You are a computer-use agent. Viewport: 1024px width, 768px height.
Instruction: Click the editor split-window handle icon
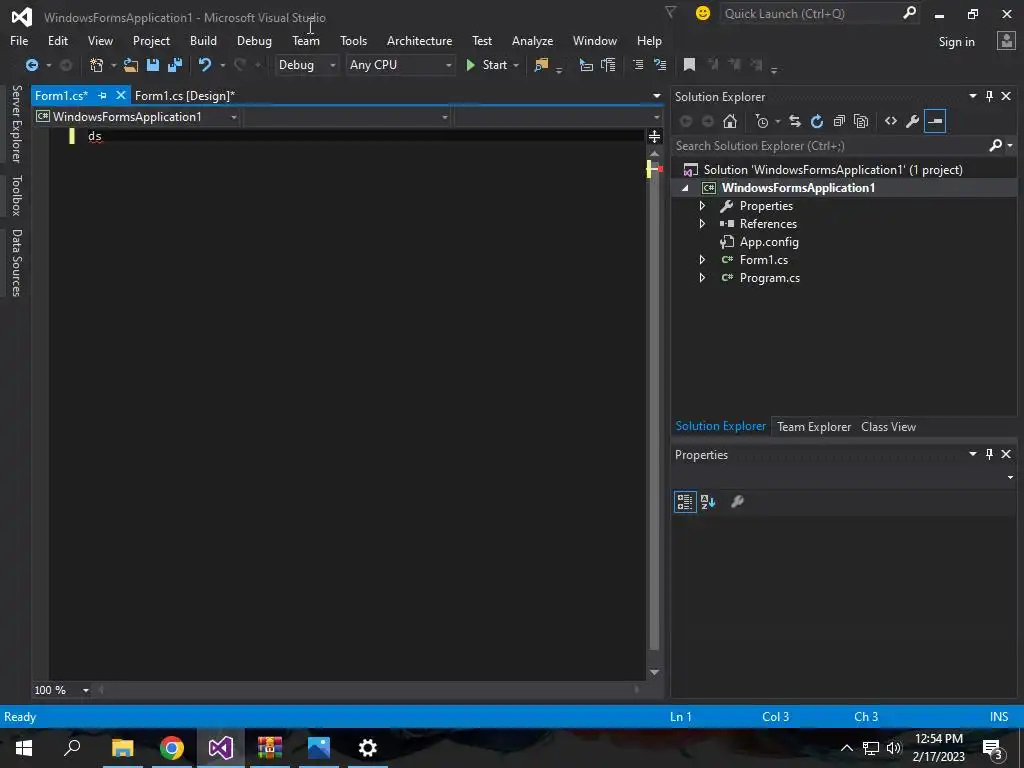coord(654,136)
